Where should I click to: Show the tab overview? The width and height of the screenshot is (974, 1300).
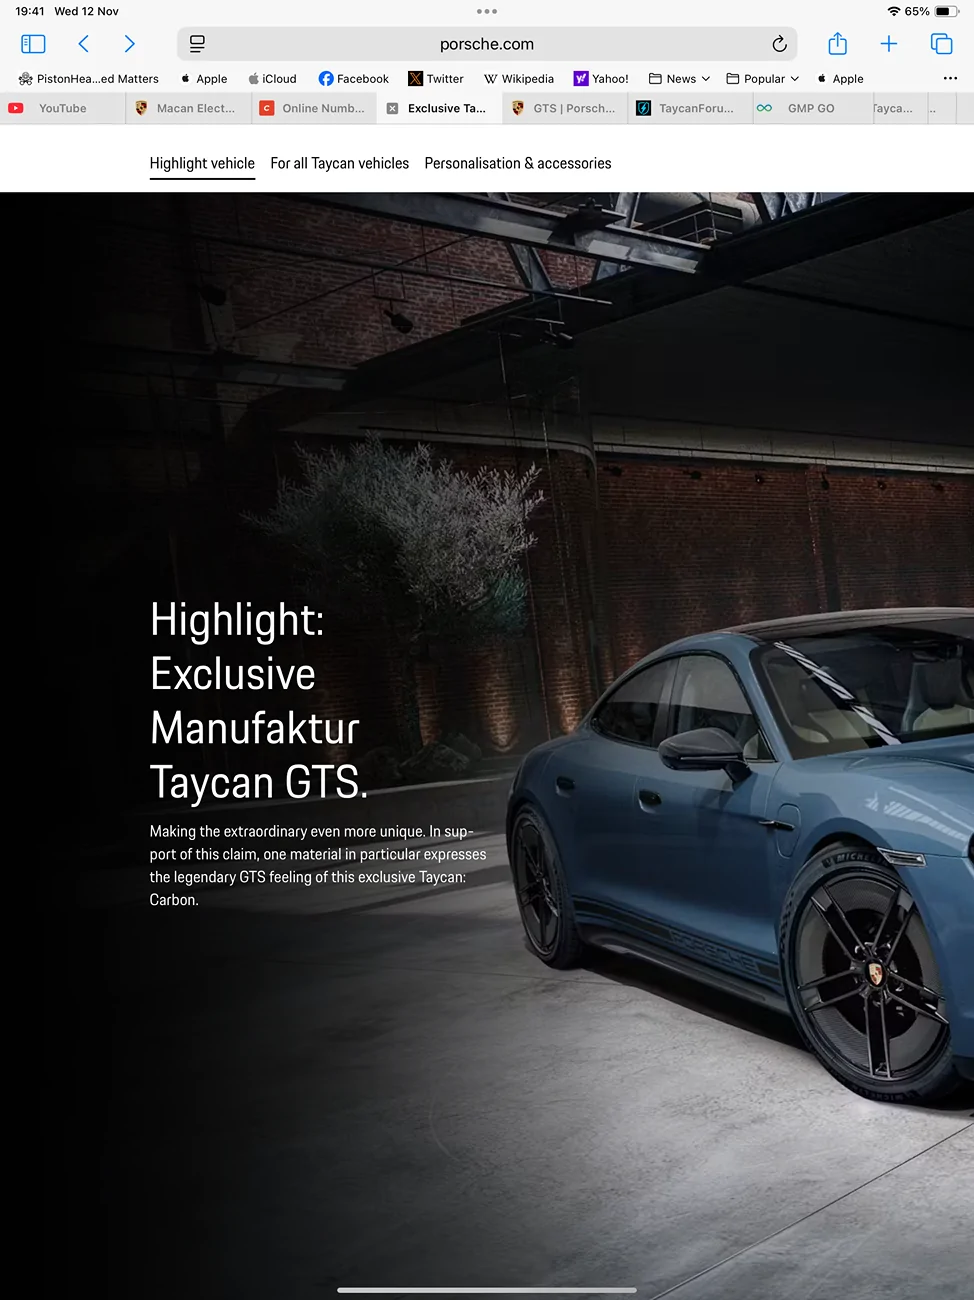click(941, 44)
